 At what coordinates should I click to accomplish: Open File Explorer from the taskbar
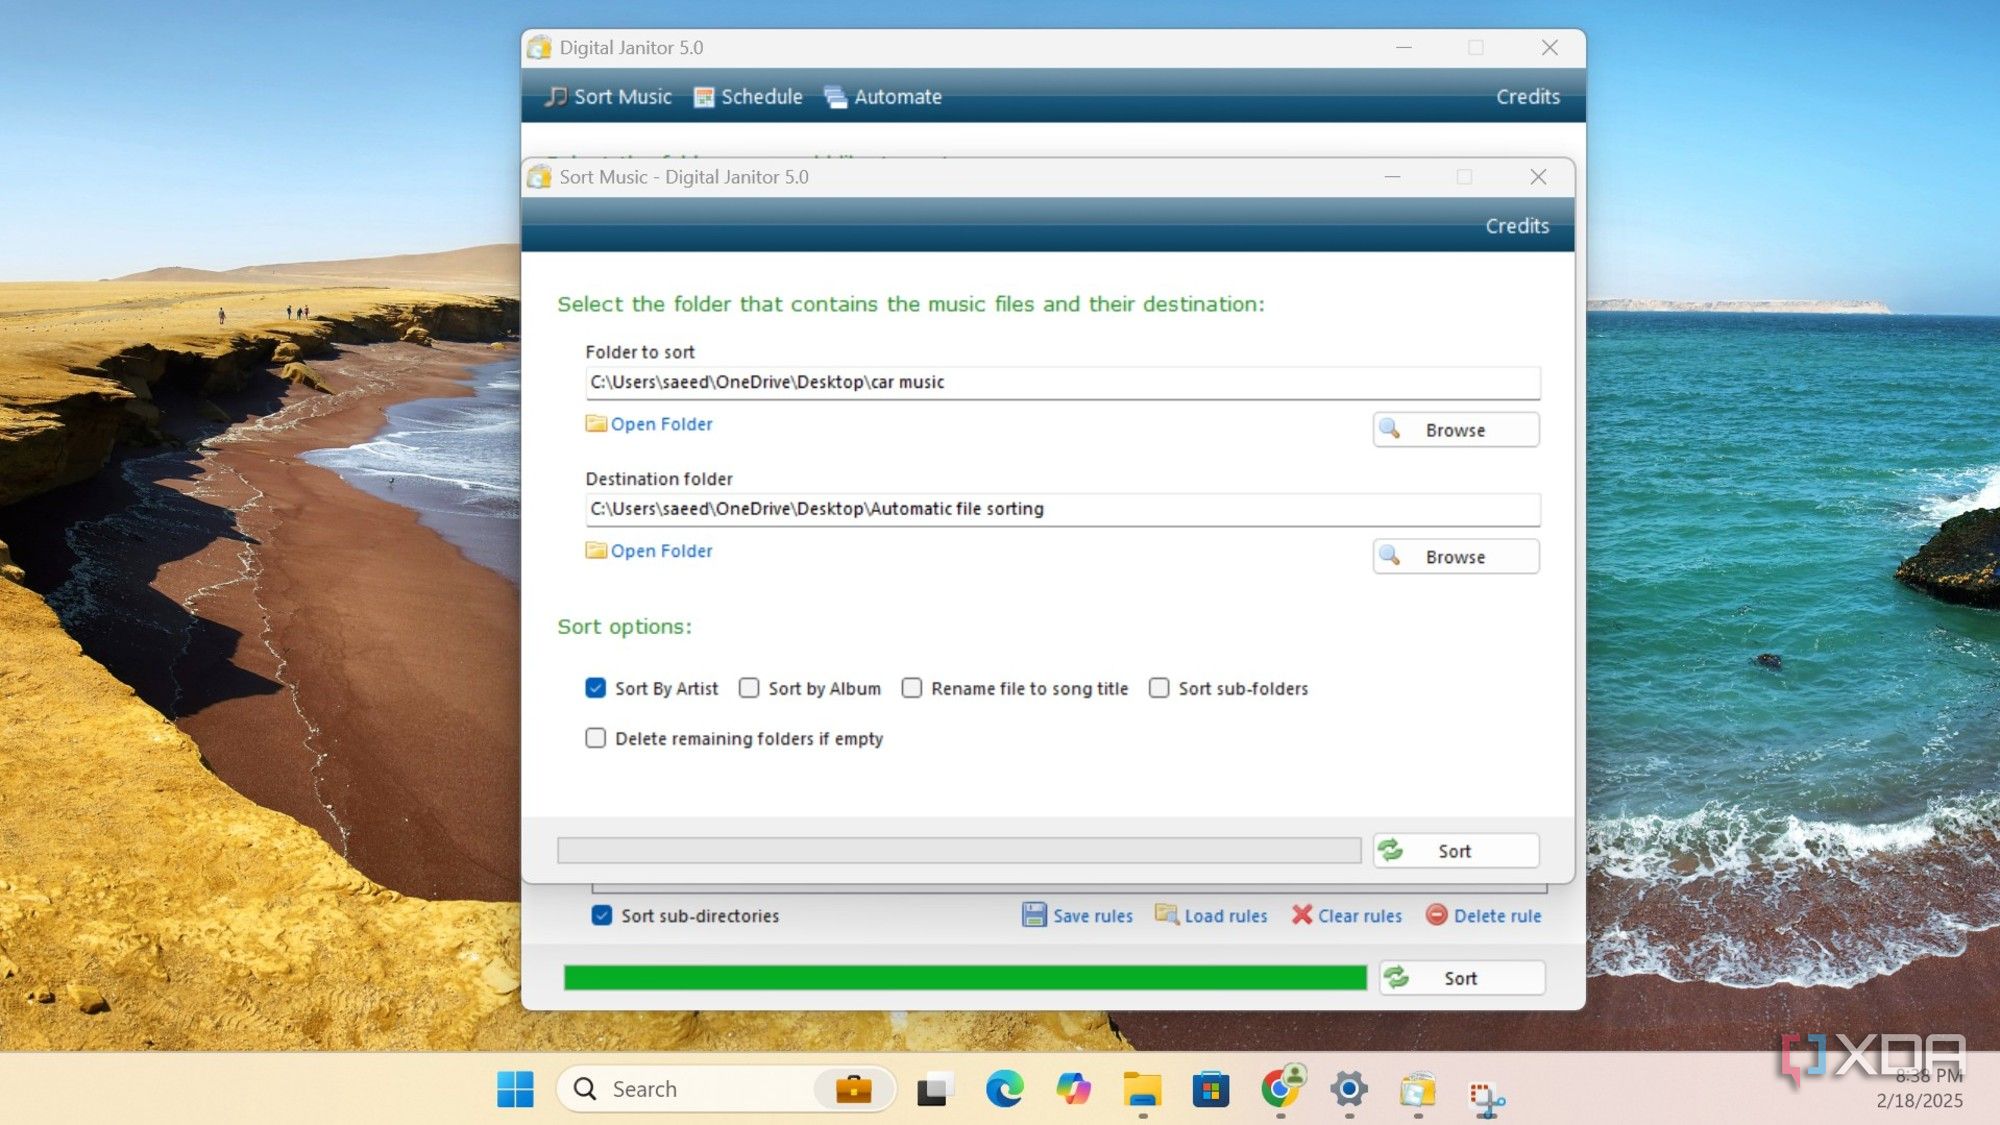tap(1142, 1089)
